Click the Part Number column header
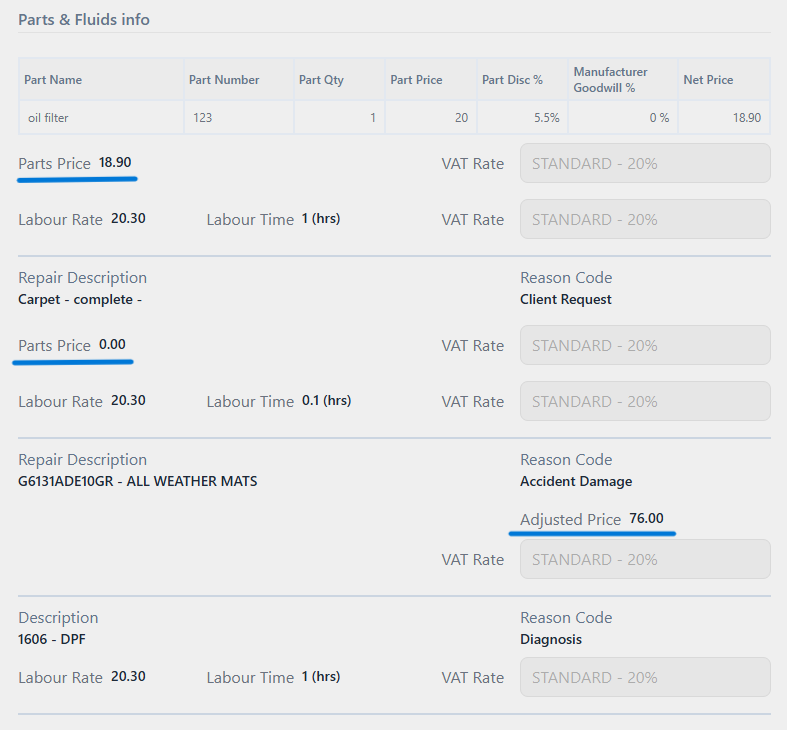Image resolution: width=787 pixels, height=730 pixels. pos(226,80)
